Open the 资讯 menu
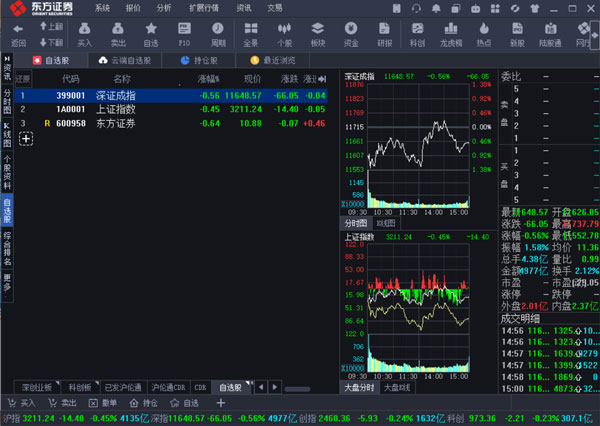Screen dimensions: 600x426 [244, 8]
